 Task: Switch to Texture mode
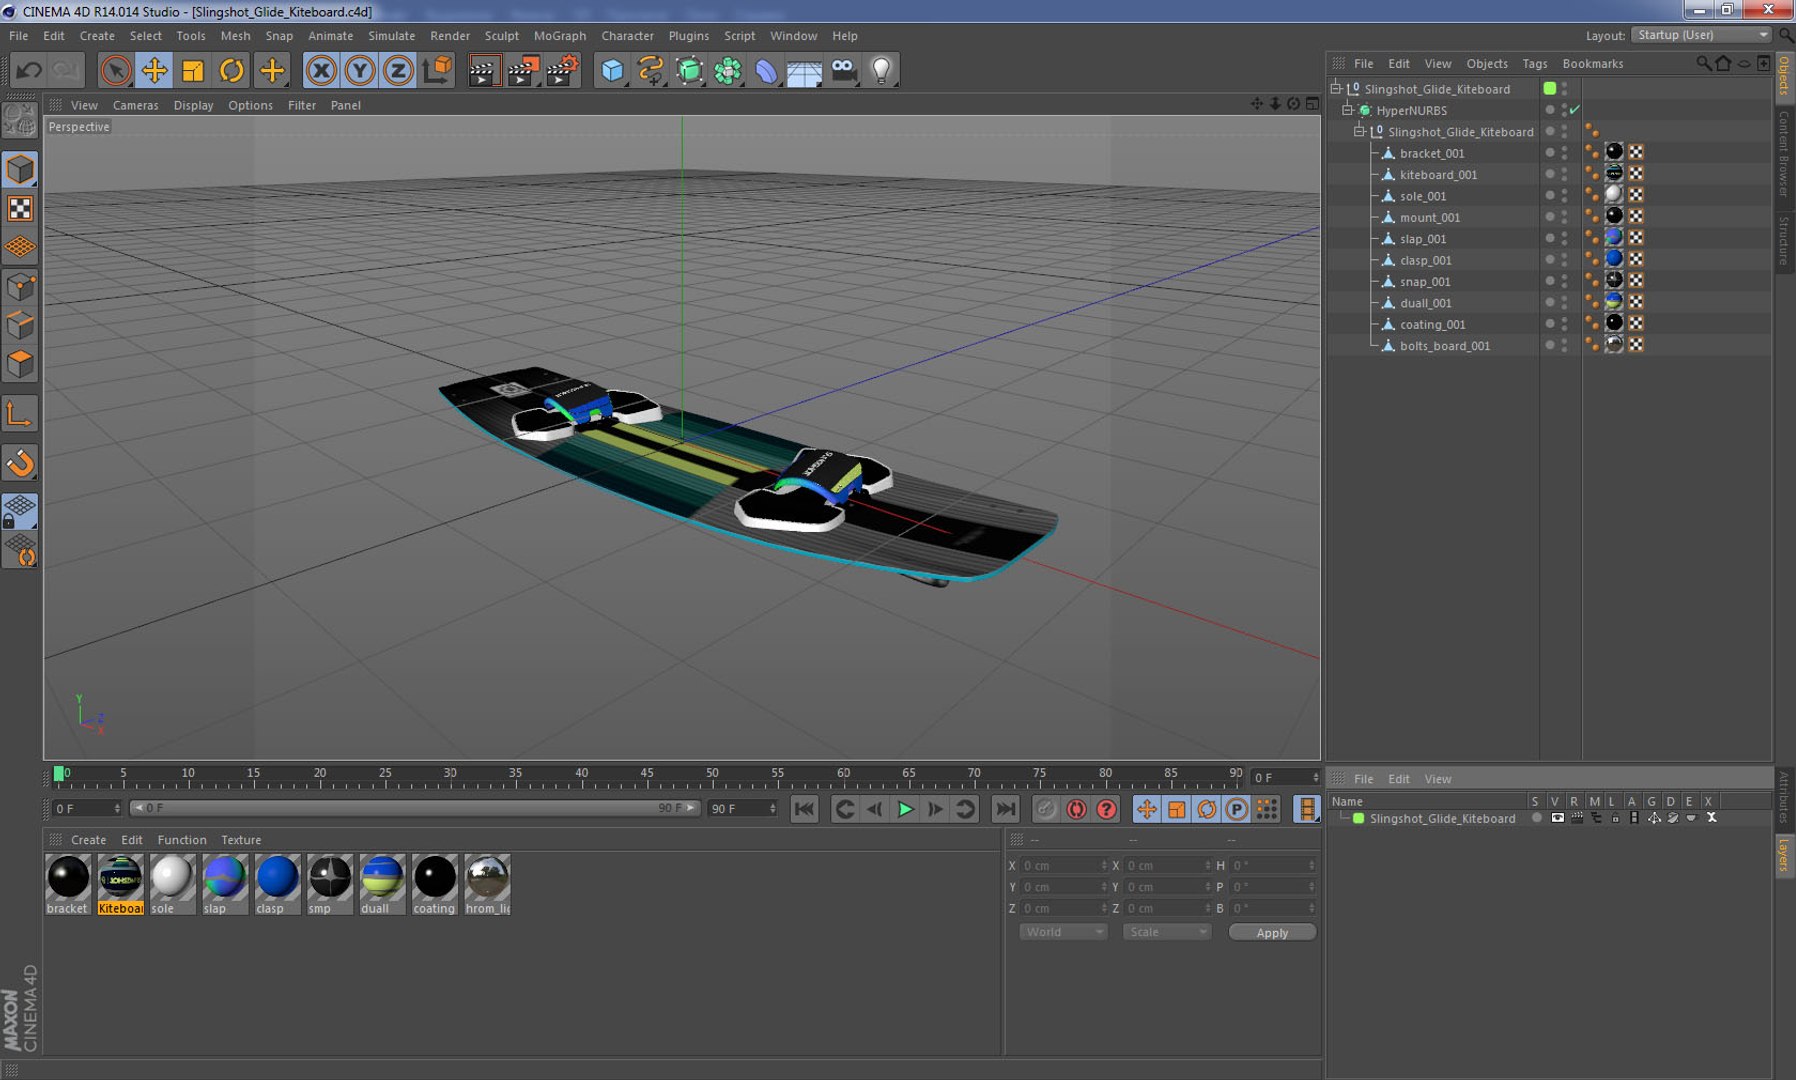pos(20,208)
